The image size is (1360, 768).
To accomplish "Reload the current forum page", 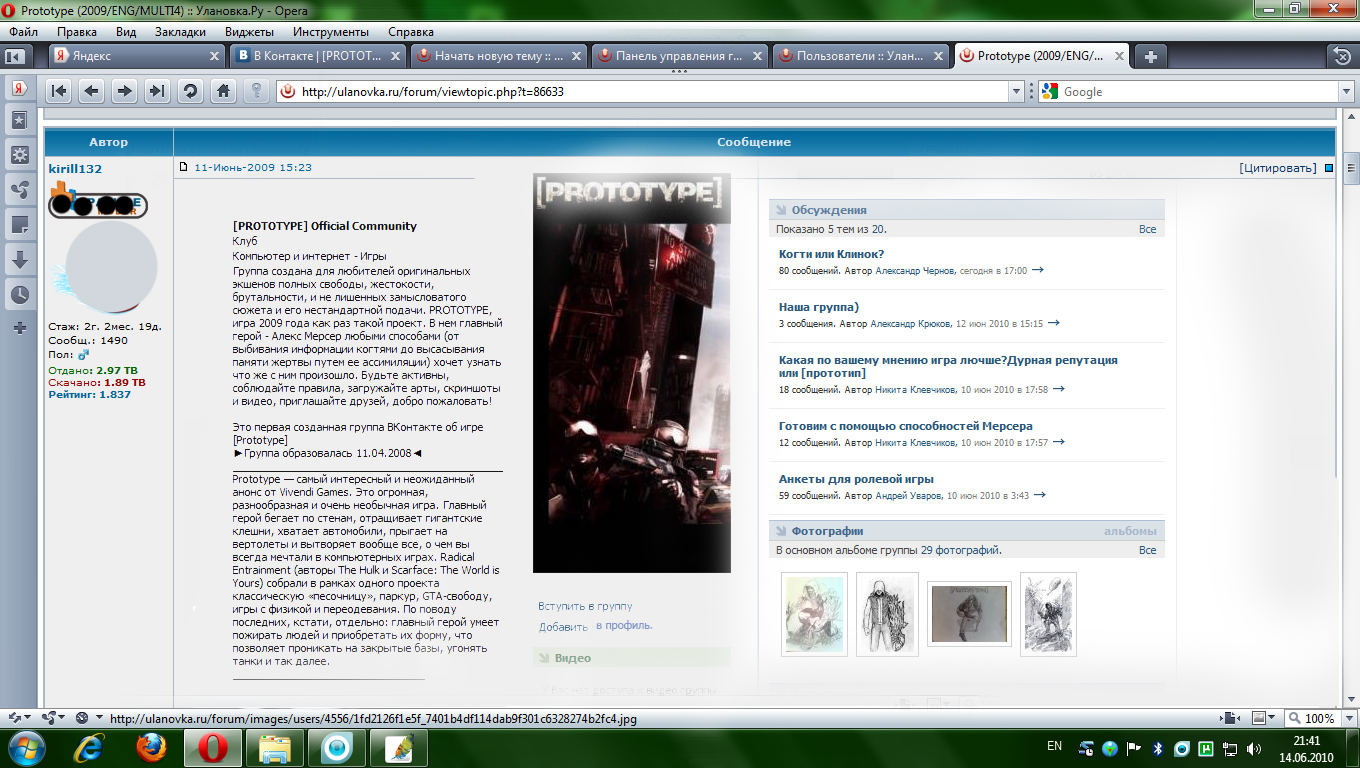I will tap(189, 91).
